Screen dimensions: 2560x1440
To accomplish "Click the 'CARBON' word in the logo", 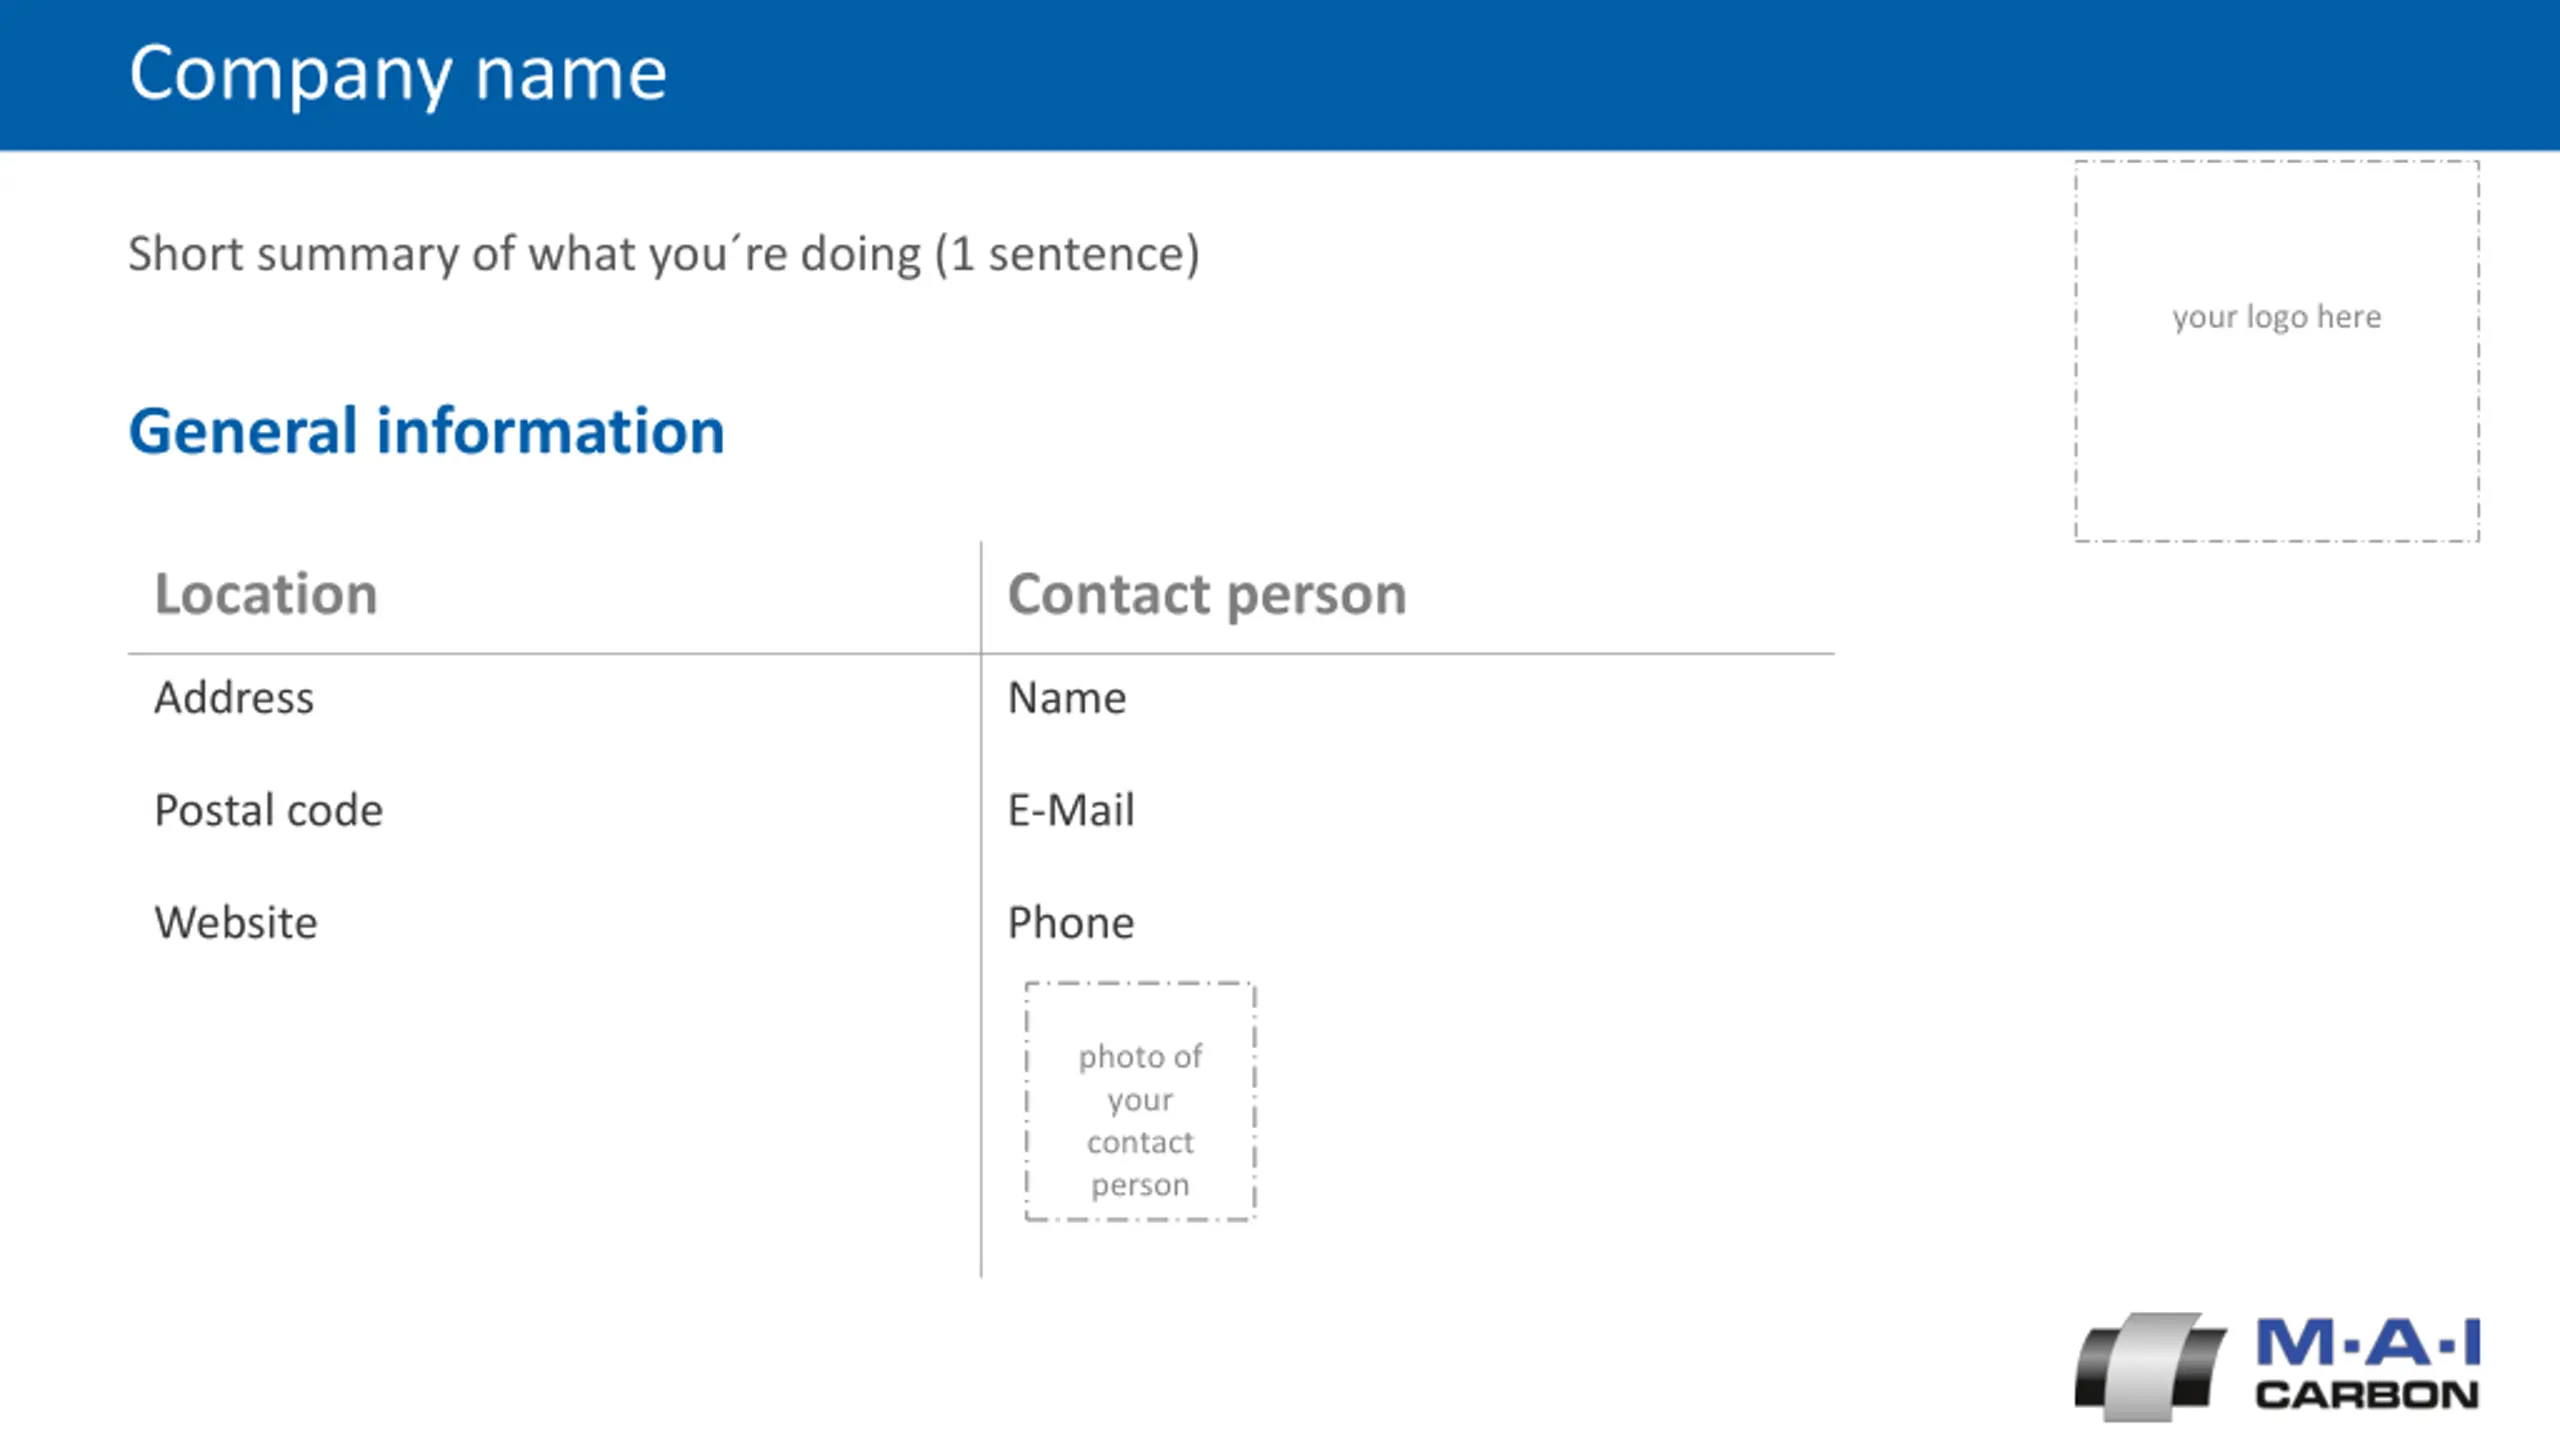I will (x=2367, y=1395).
